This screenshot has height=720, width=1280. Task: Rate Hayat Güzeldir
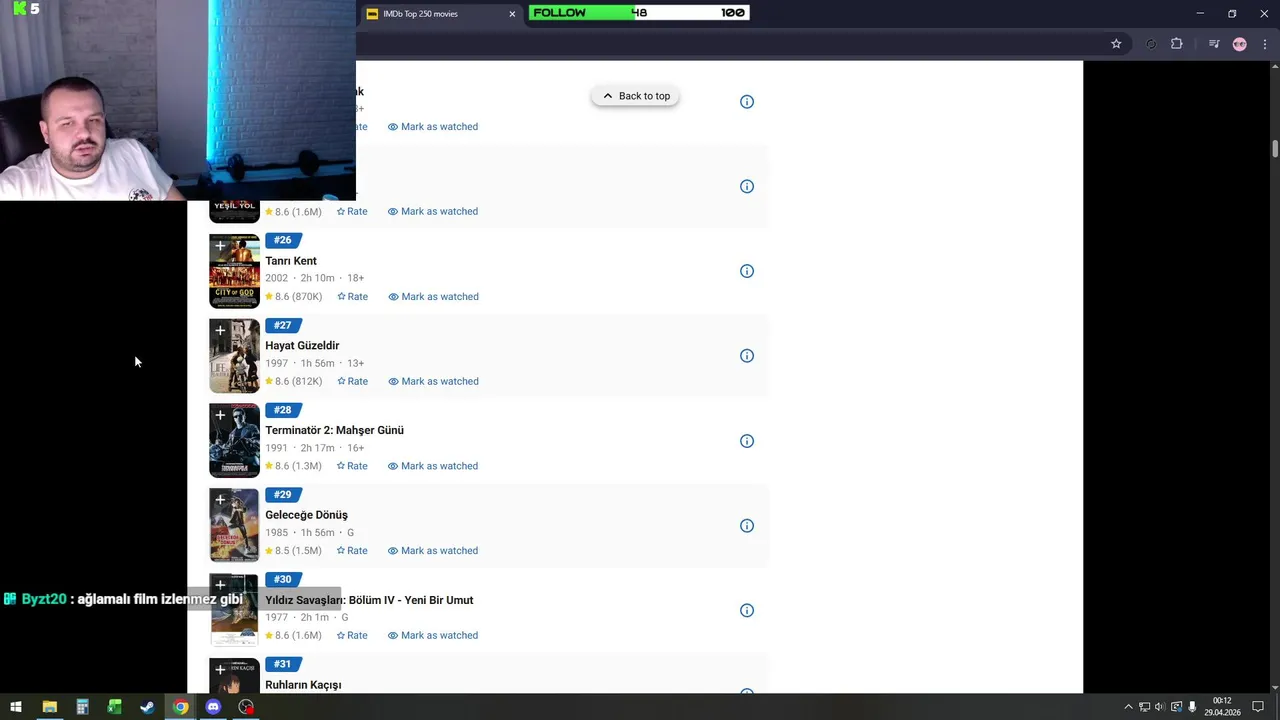coord(352,381)
